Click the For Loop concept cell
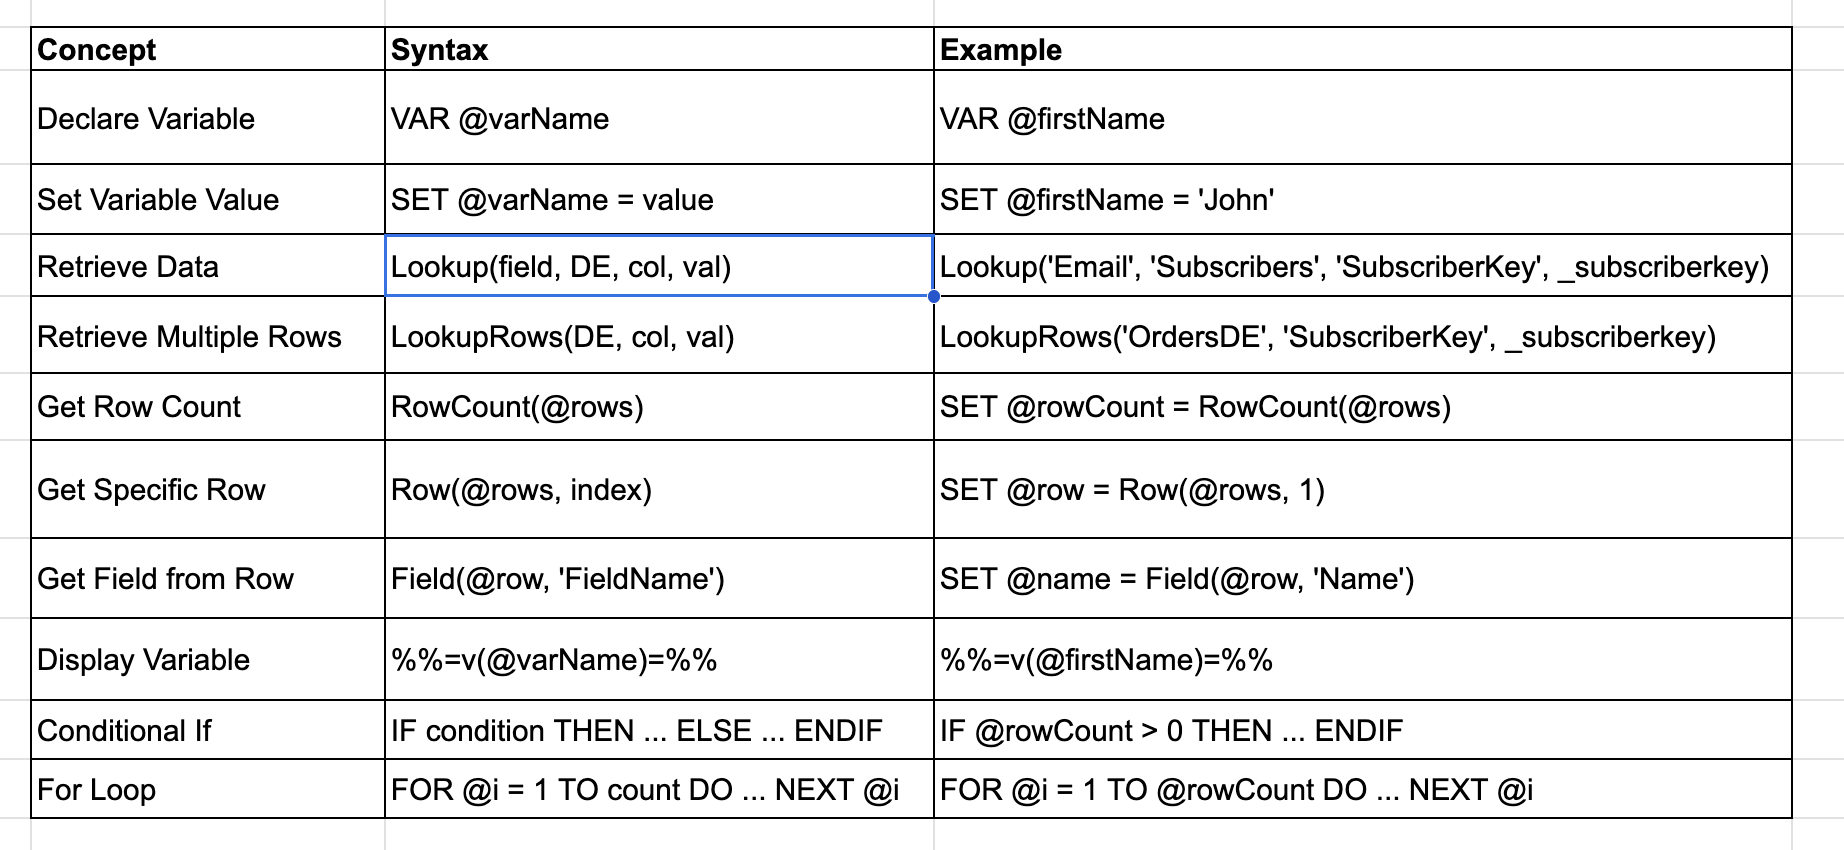1844x850 pixels. click(208, 789)
